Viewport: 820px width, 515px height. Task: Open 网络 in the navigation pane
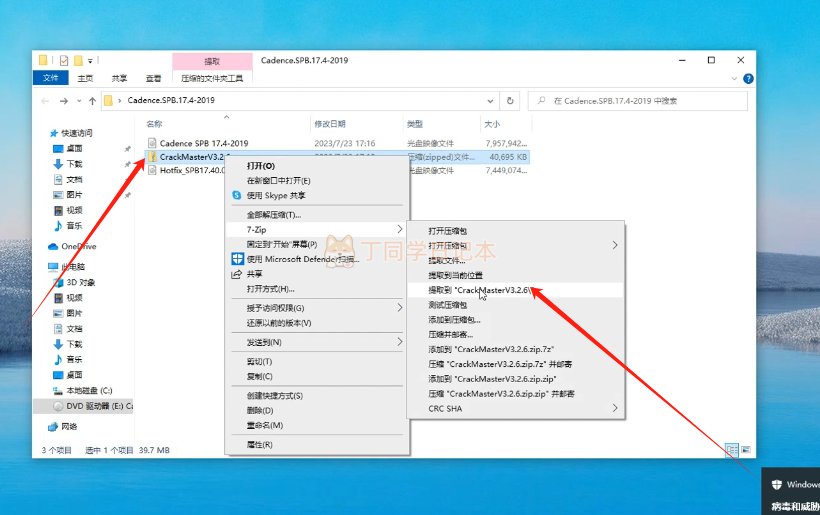tap(69, 427)
